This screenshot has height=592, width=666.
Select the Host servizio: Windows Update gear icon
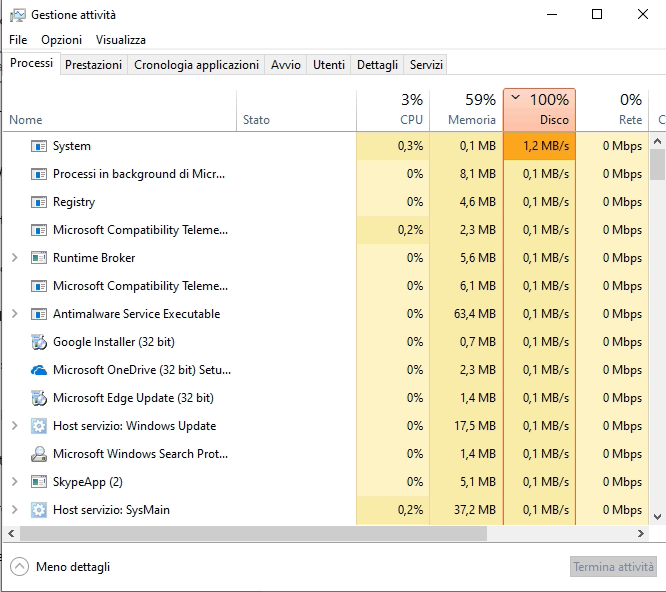(39, 426)
